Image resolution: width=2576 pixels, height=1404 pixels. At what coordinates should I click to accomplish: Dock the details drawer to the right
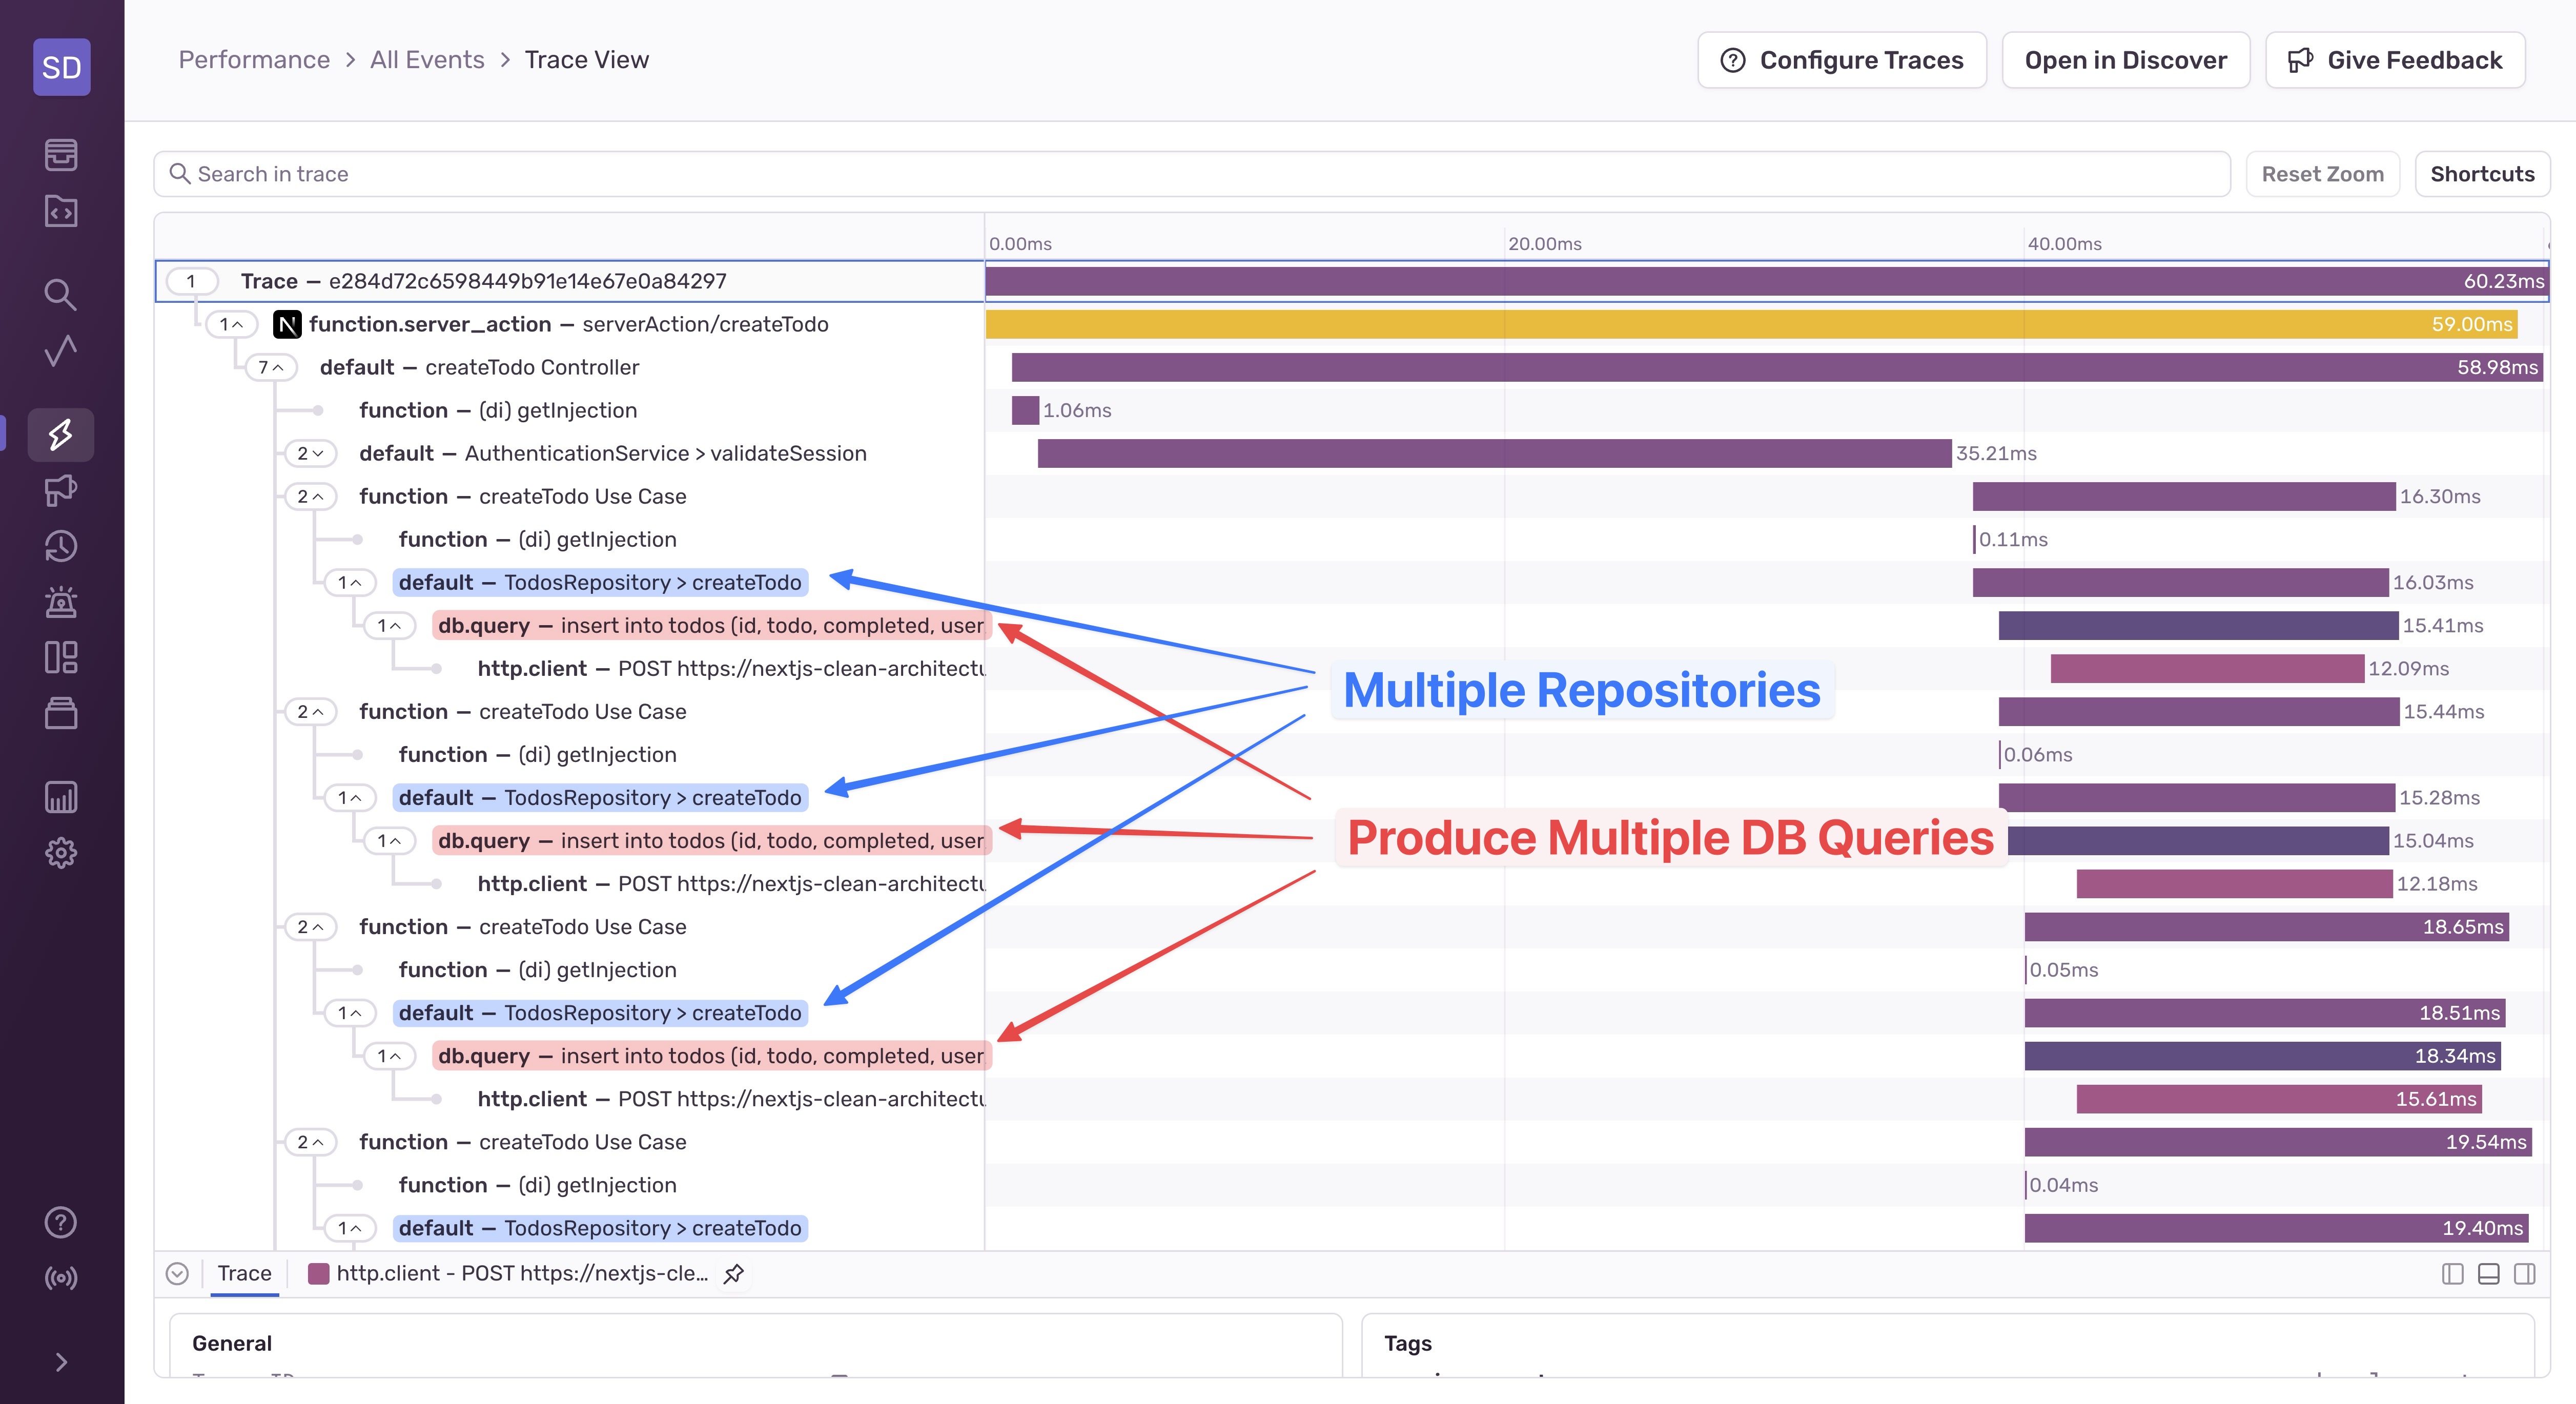click(x=2525, y=1273)
